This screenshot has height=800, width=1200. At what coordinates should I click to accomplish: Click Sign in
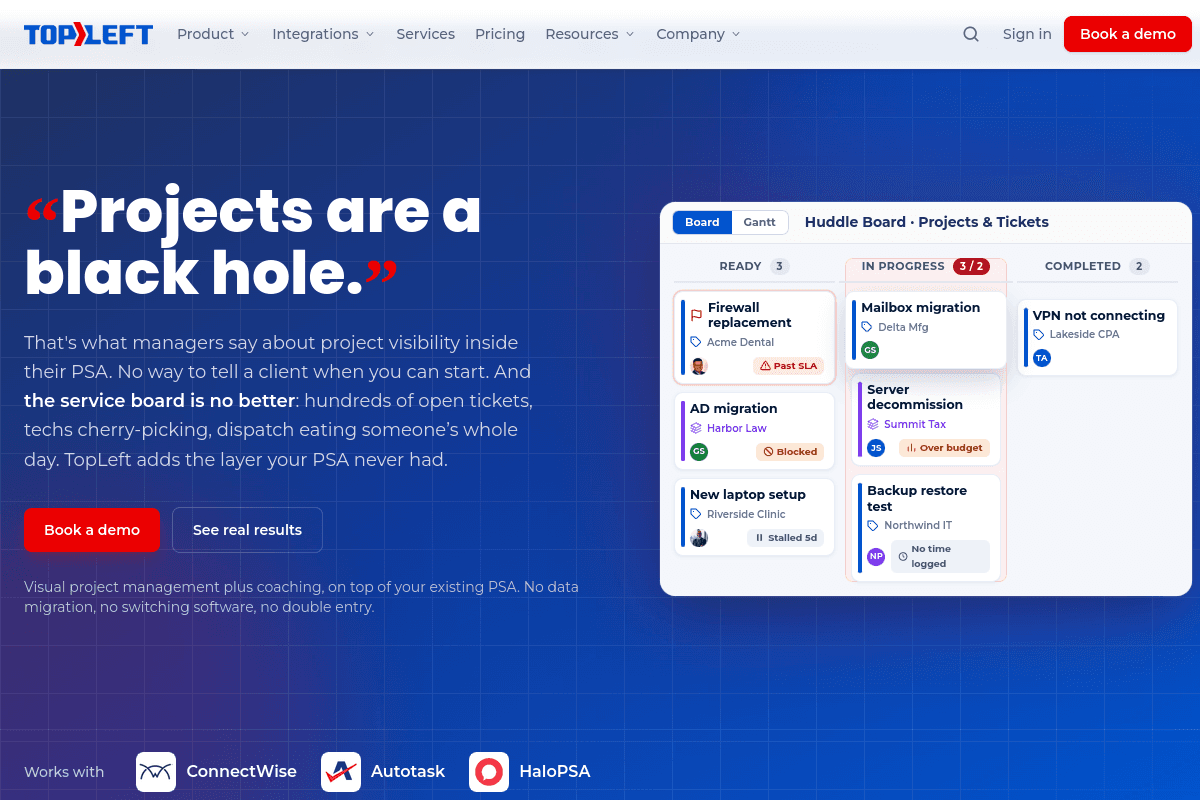point(1027,34)
